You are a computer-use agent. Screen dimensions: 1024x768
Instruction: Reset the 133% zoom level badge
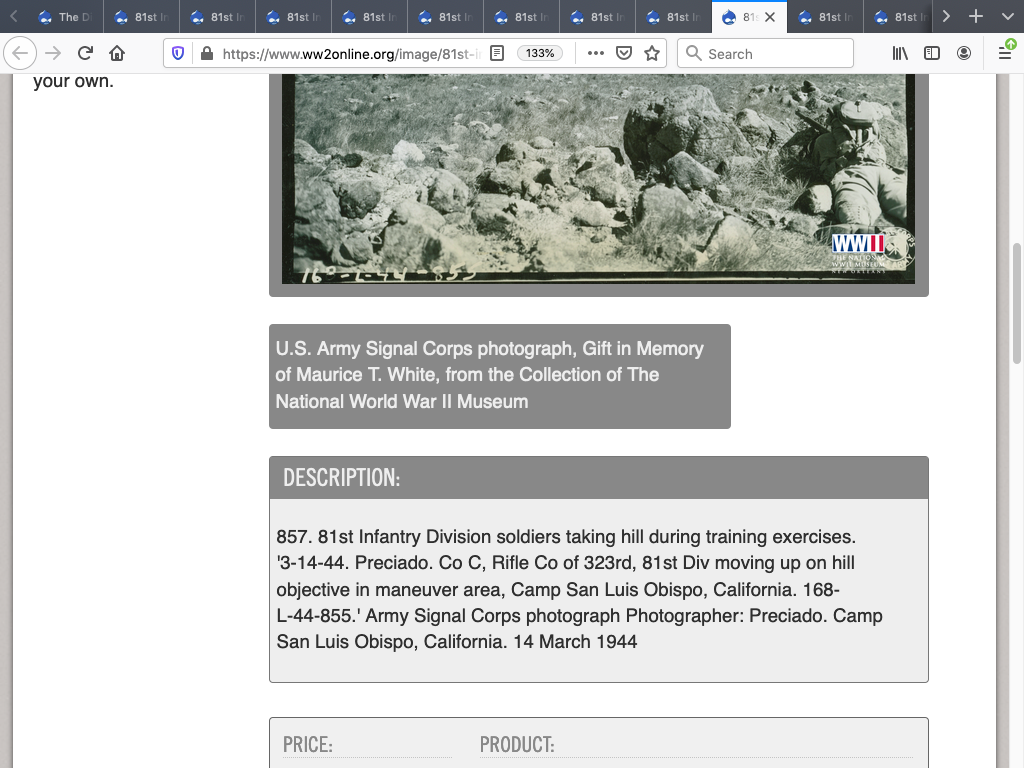pyautogui.click(x=540, y=53)
